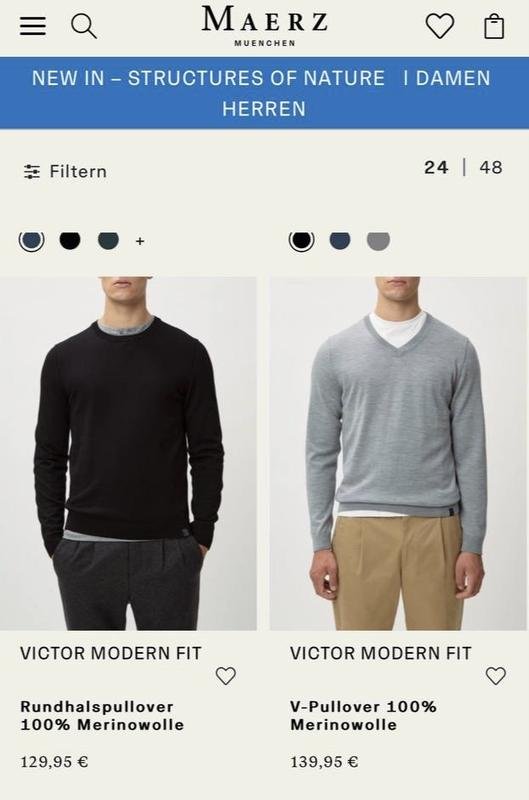Select black color for V-Pullover

301,240
